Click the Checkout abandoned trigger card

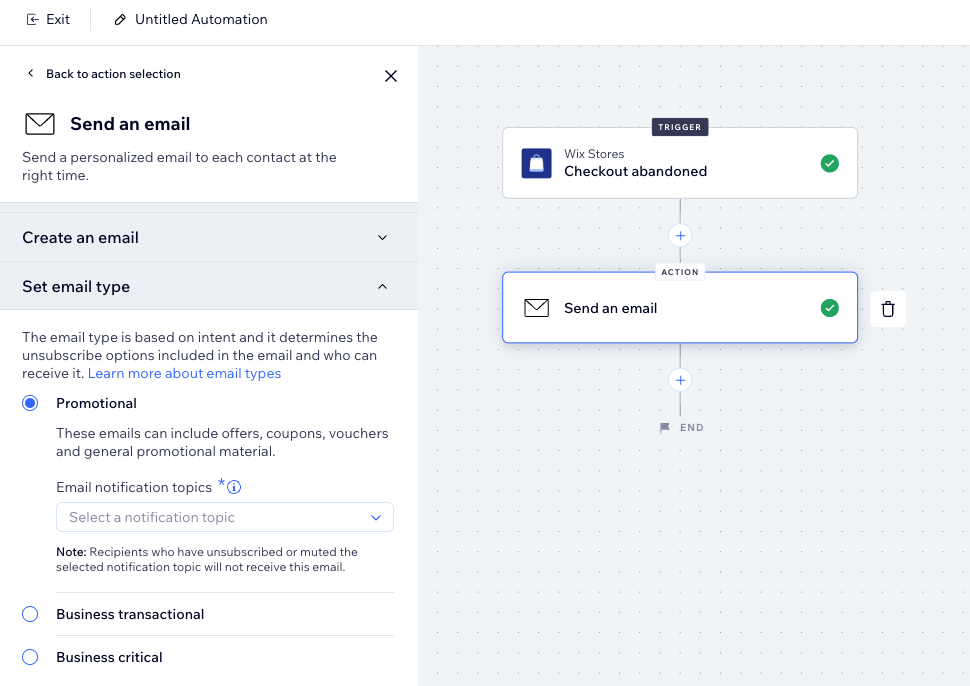680,163
